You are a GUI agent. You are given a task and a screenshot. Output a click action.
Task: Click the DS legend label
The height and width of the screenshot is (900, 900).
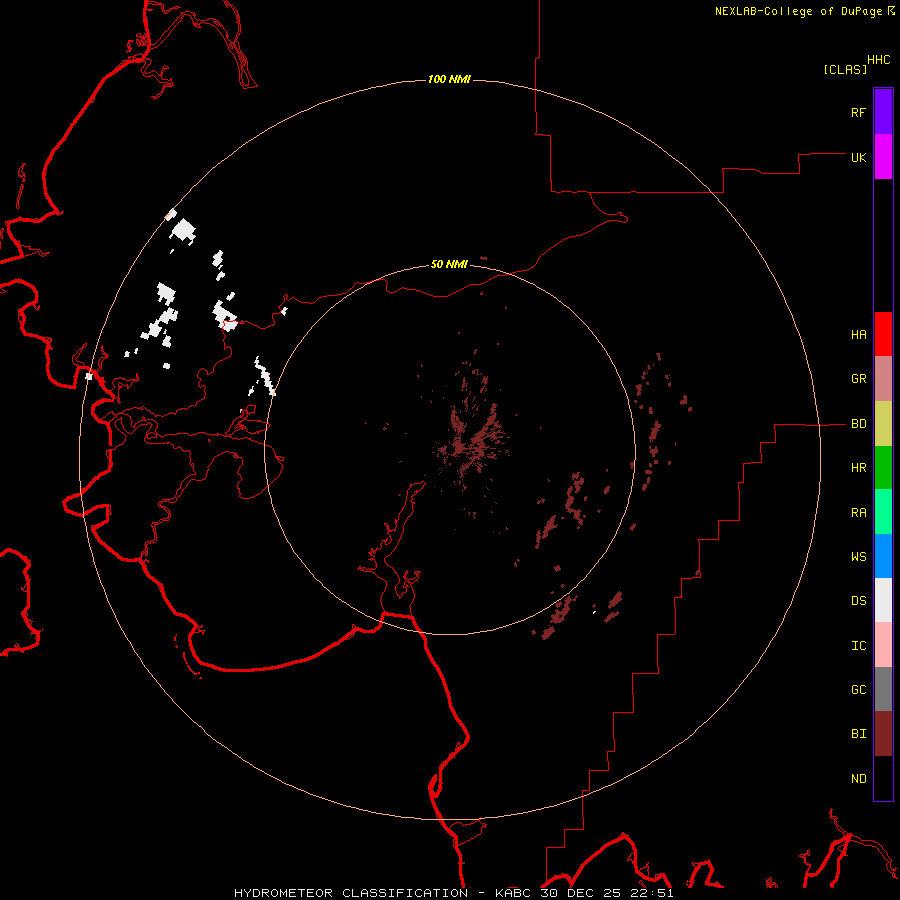(x=858, y=601)
